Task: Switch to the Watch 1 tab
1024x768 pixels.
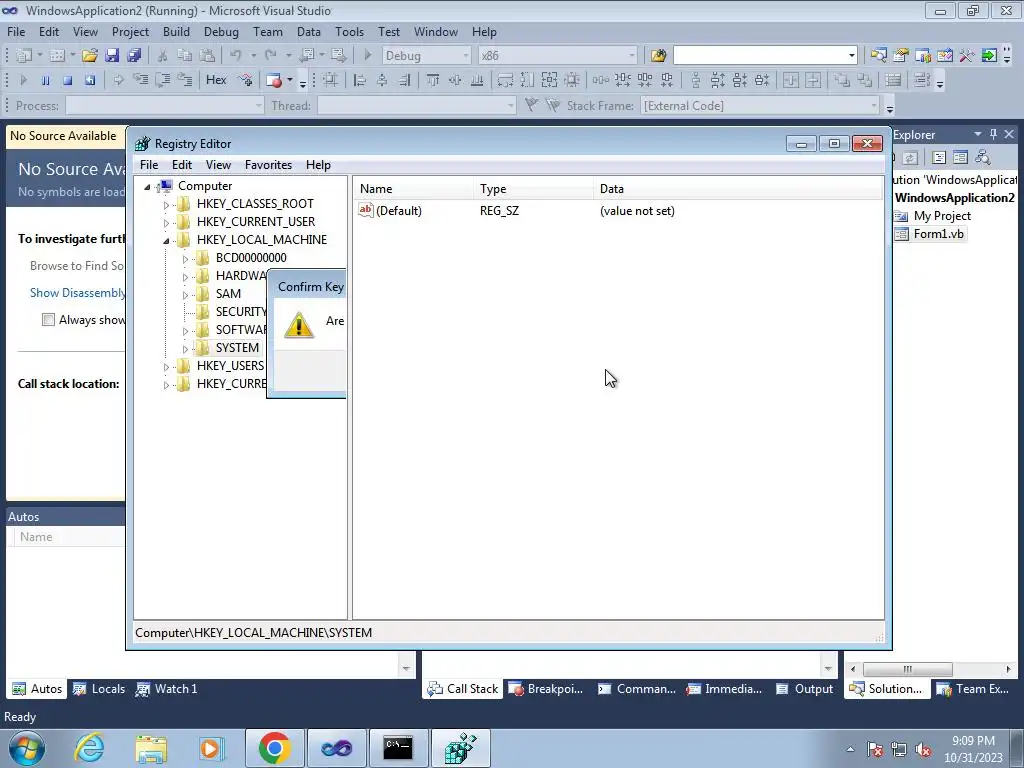Action: tap(166, 688)
